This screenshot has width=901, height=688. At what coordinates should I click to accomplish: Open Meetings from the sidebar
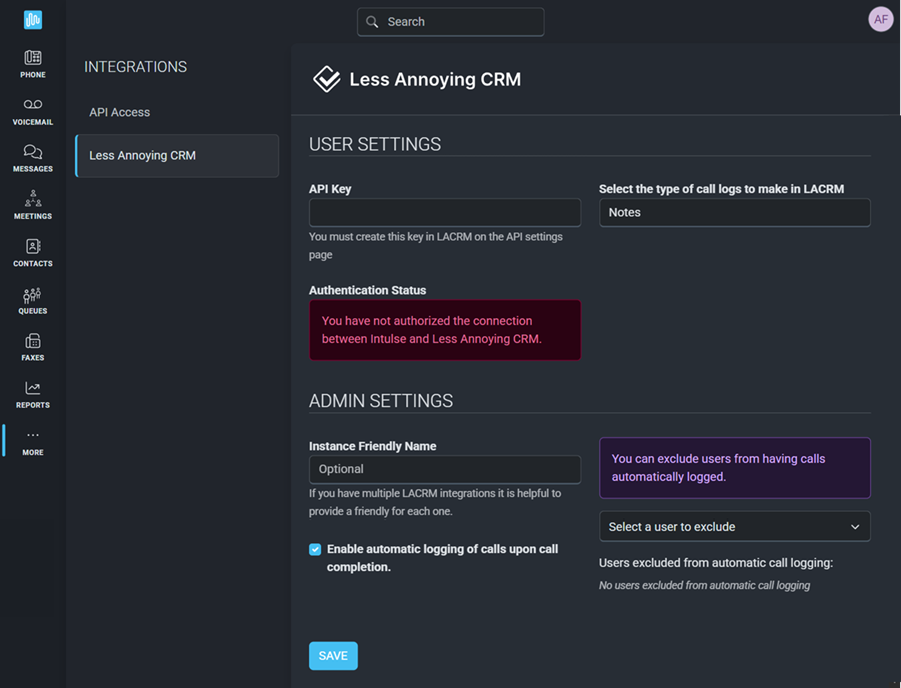[x=33, y=205]
